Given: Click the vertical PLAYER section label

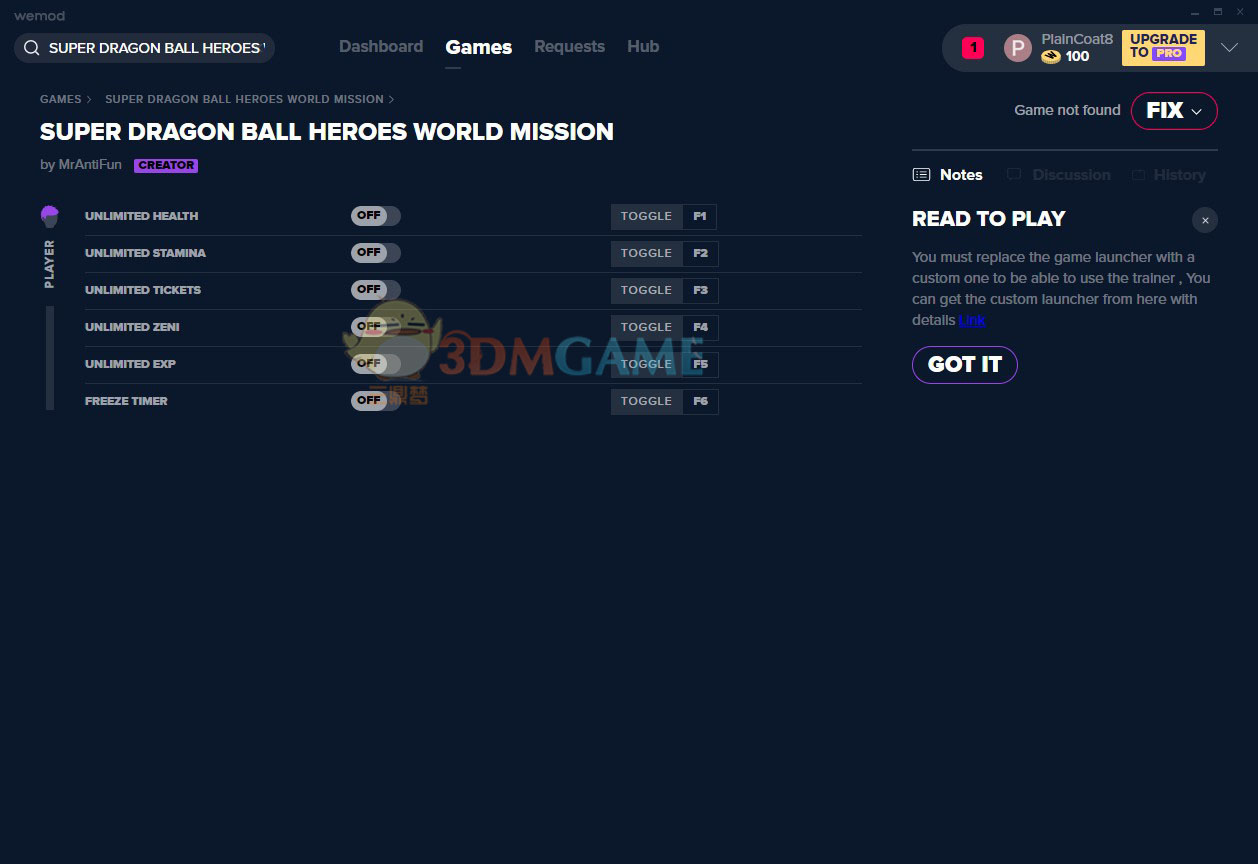Looking at the screenshot, I should click(x=50, y=264).
